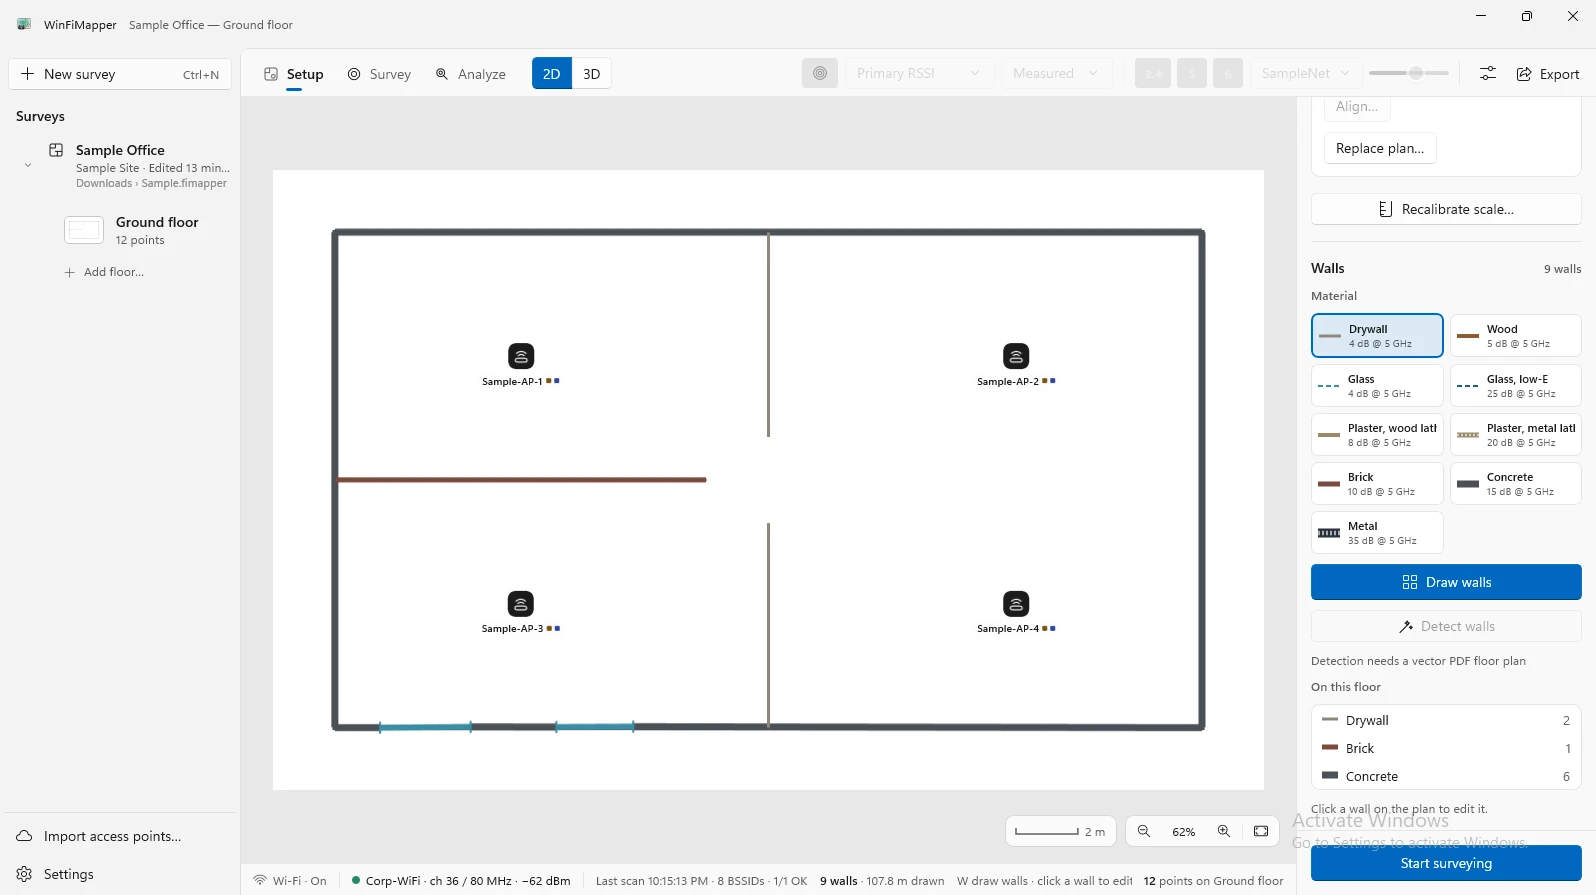Open the display options sliders icon
The width and height of the screenshot is (1596, 895).
(1488, 74)
